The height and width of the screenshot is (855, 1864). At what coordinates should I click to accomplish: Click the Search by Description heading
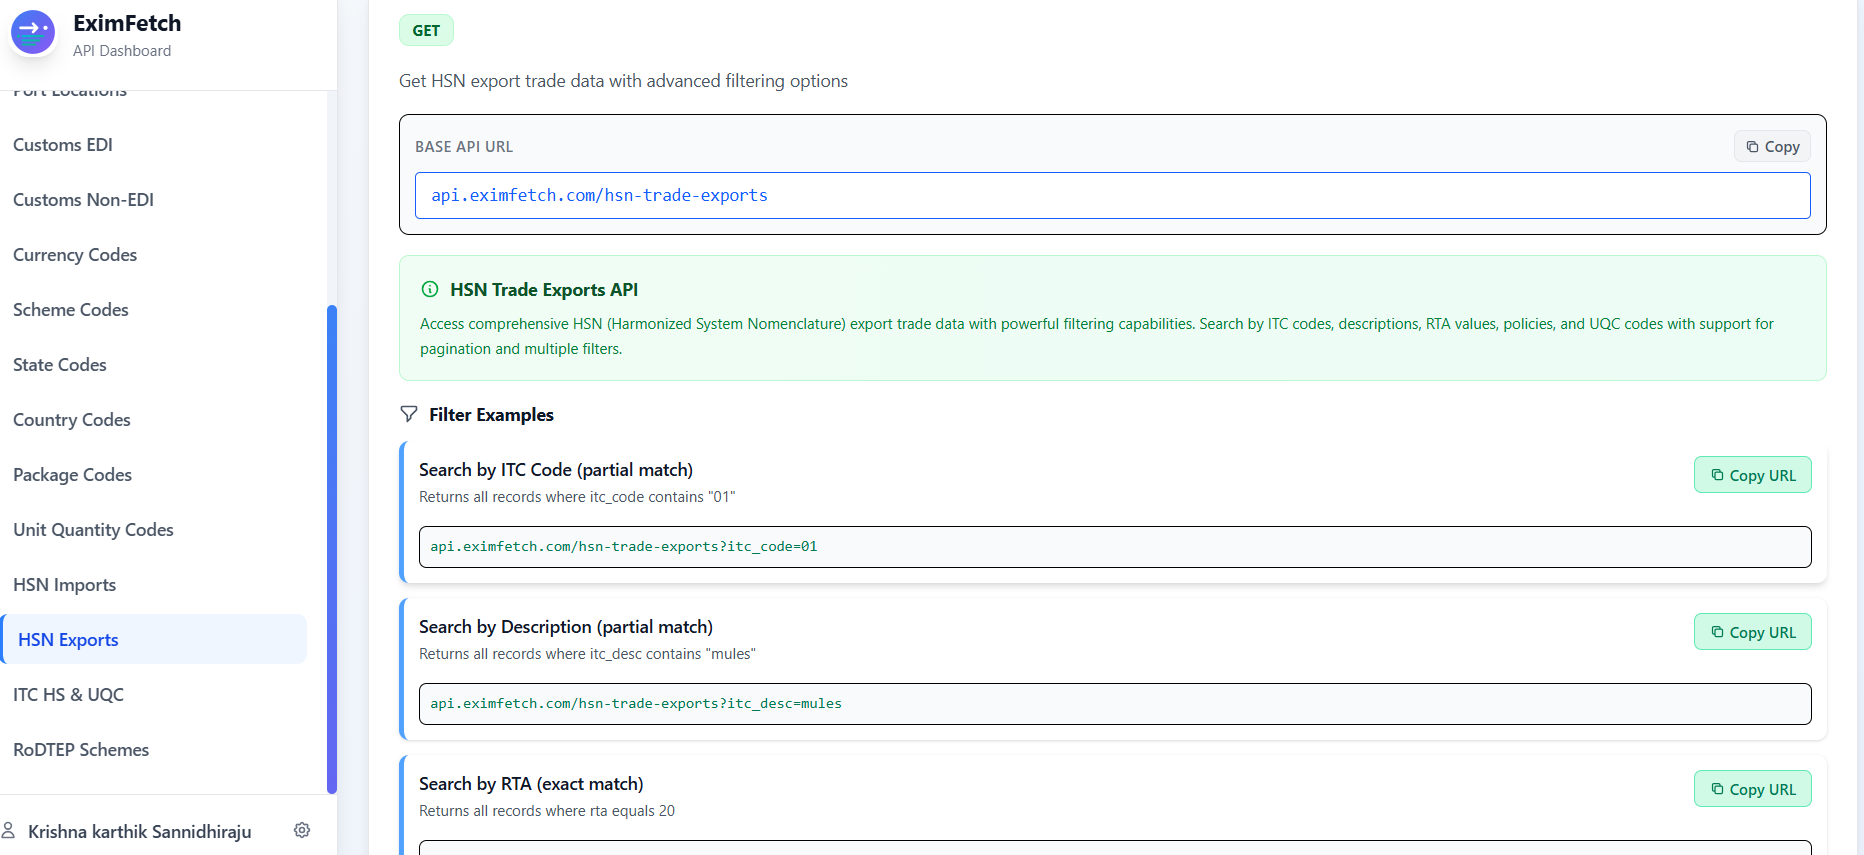pos(566,626)
